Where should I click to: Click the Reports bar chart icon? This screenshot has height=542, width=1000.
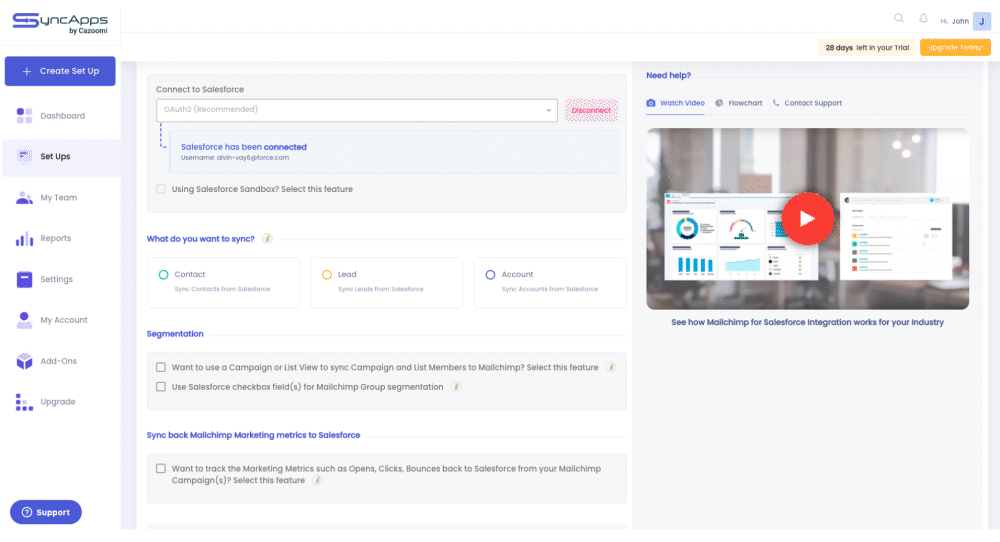pyautogui.click(x=24, y=238)
